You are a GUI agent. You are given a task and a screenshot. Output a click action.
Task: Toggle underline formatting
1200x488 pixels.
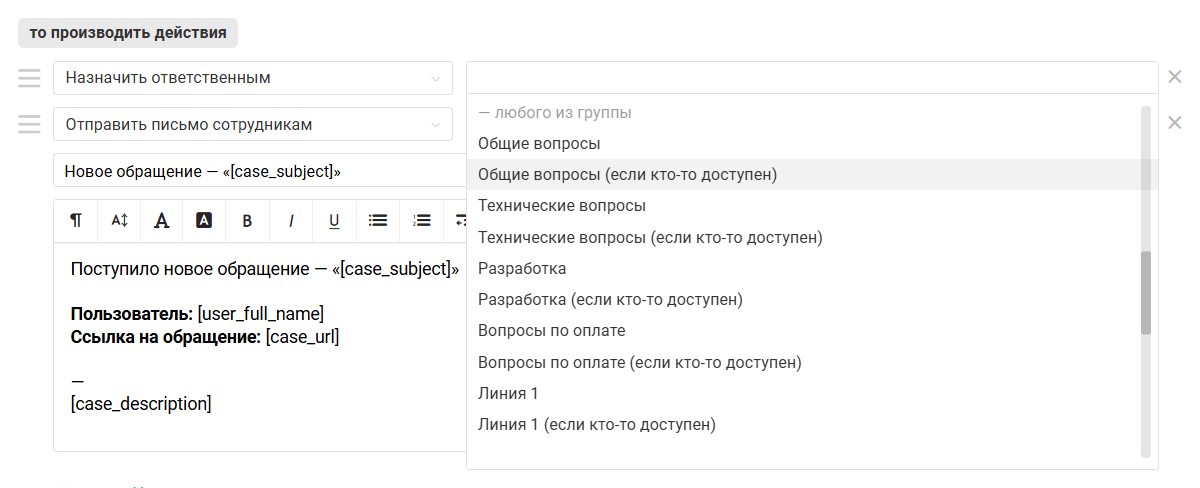334,221
